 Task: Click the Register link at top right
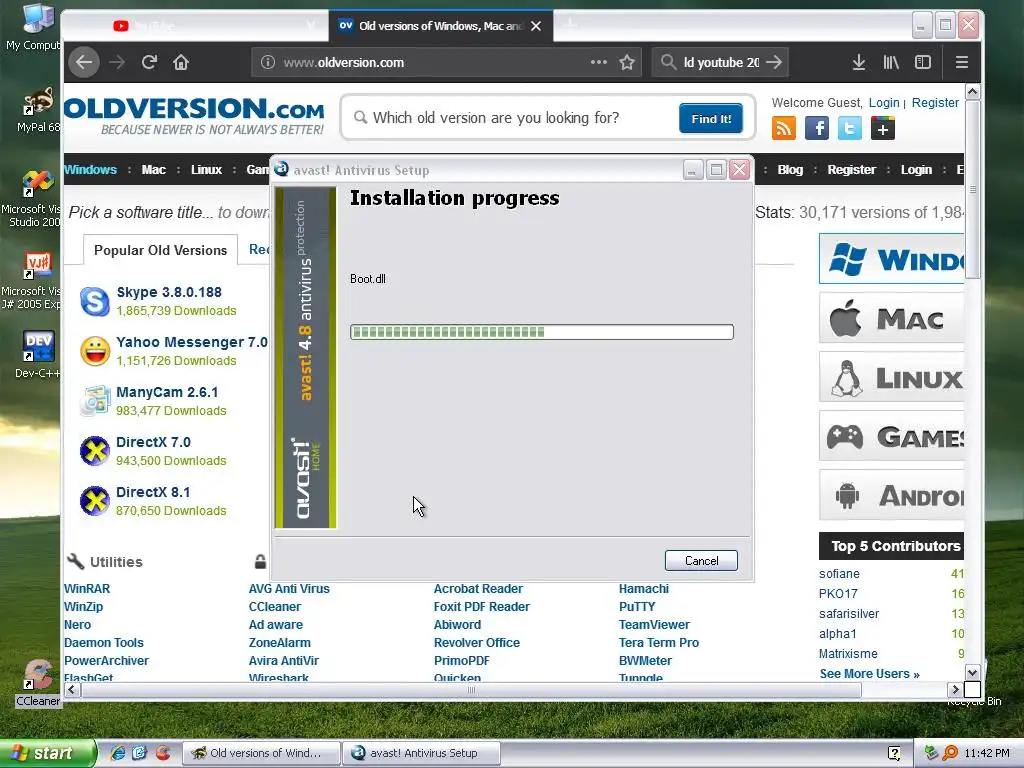tap(935, 103)
